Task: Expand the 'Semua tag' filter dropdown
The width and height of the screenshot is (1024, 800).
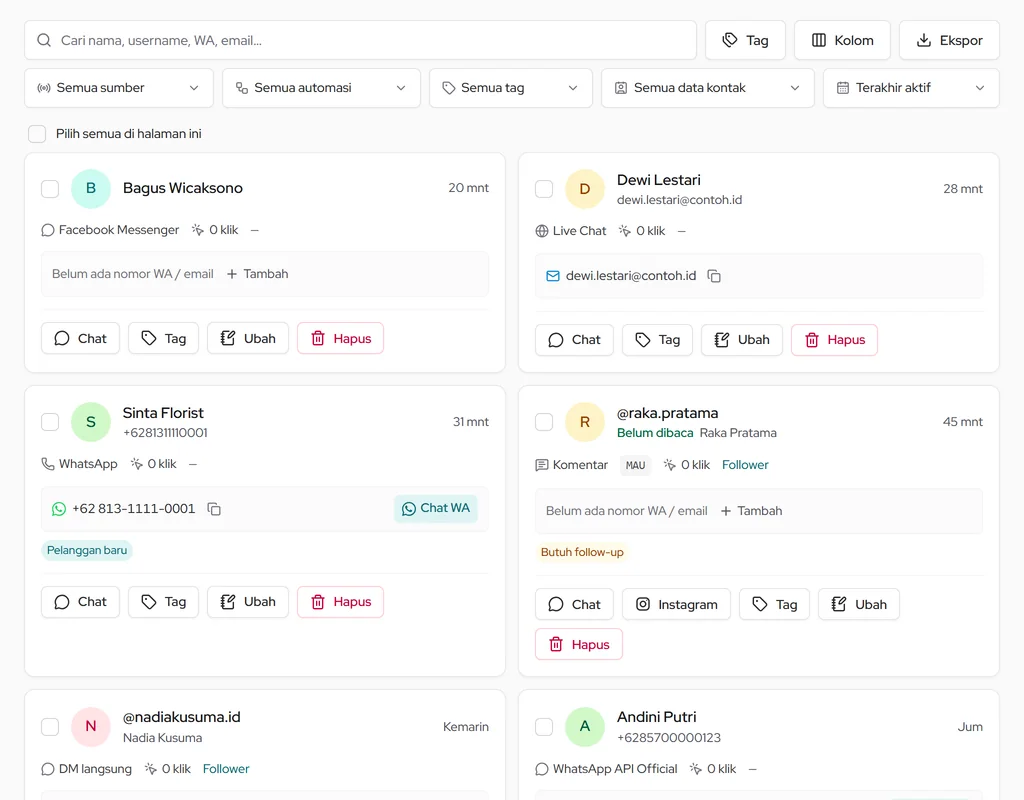Action: point(511,88)
